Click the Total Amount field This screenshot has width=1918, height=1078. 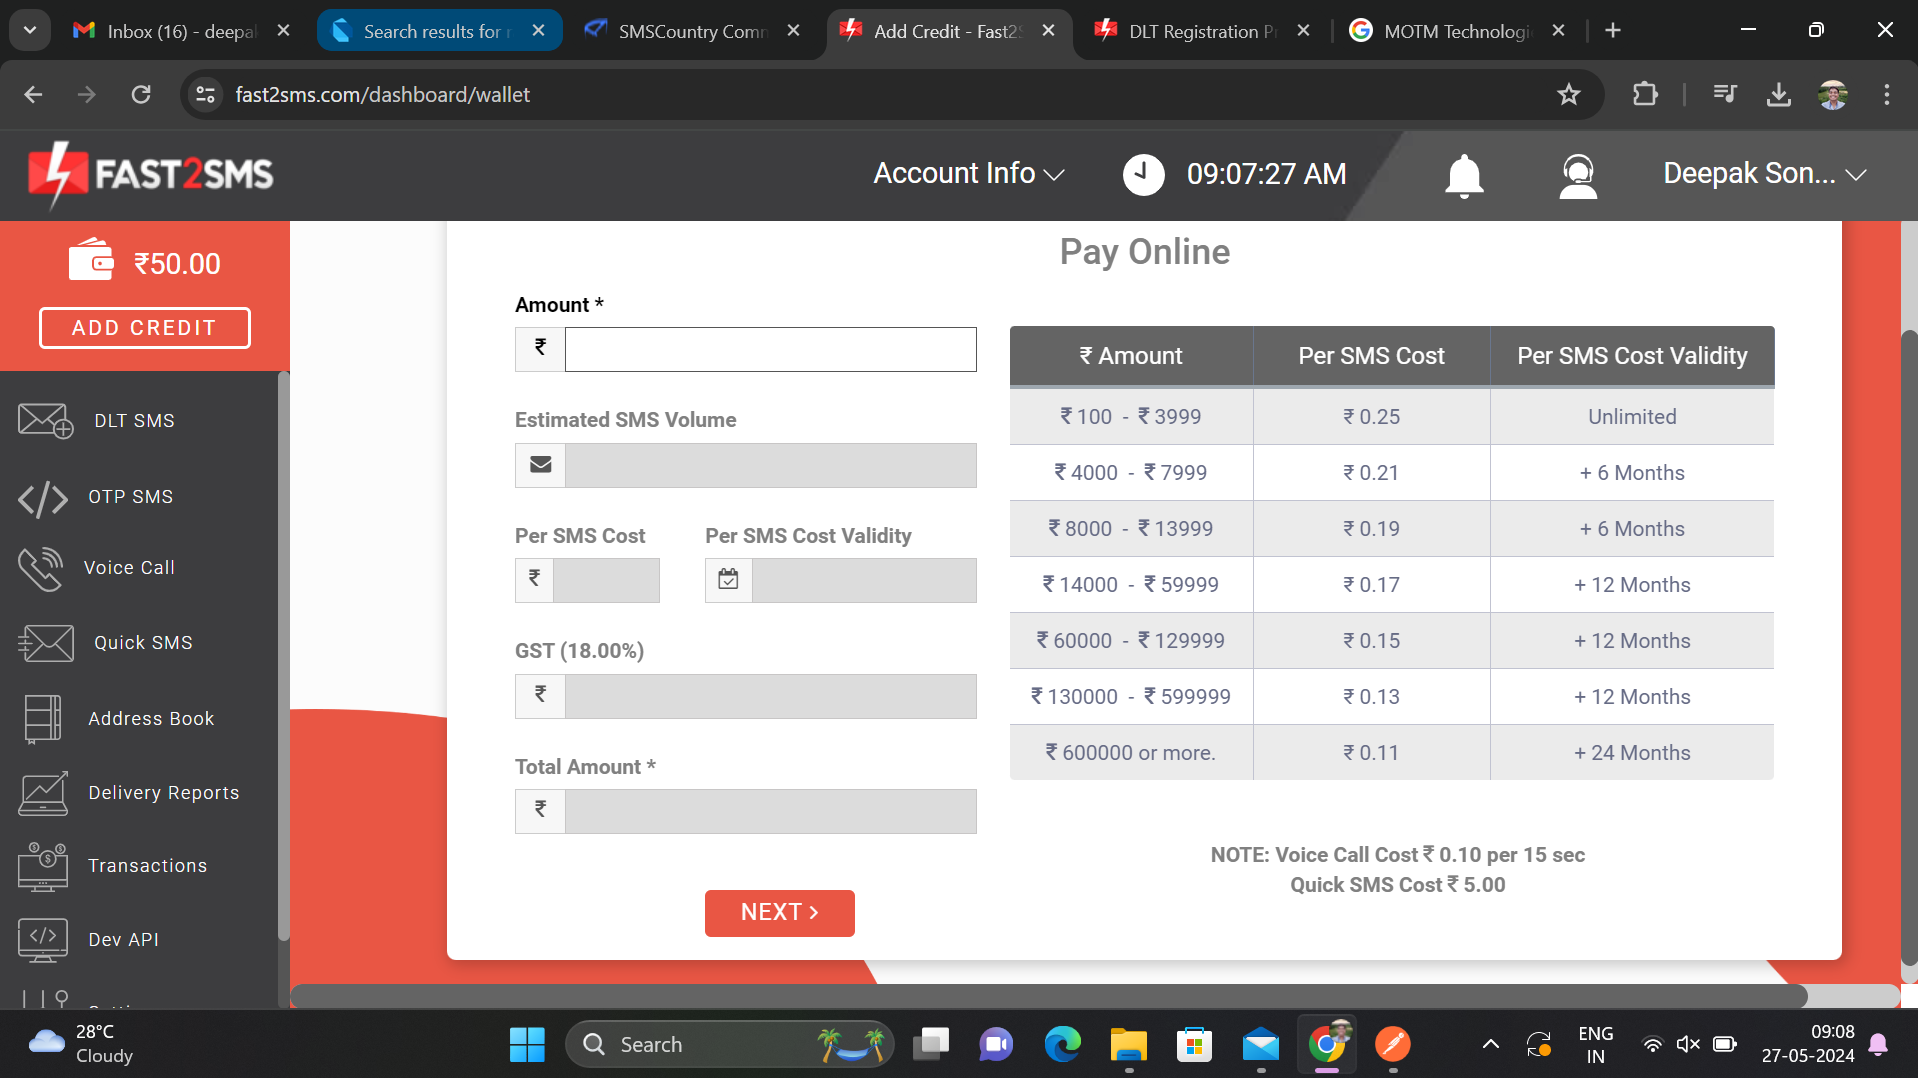pos(771,811)
